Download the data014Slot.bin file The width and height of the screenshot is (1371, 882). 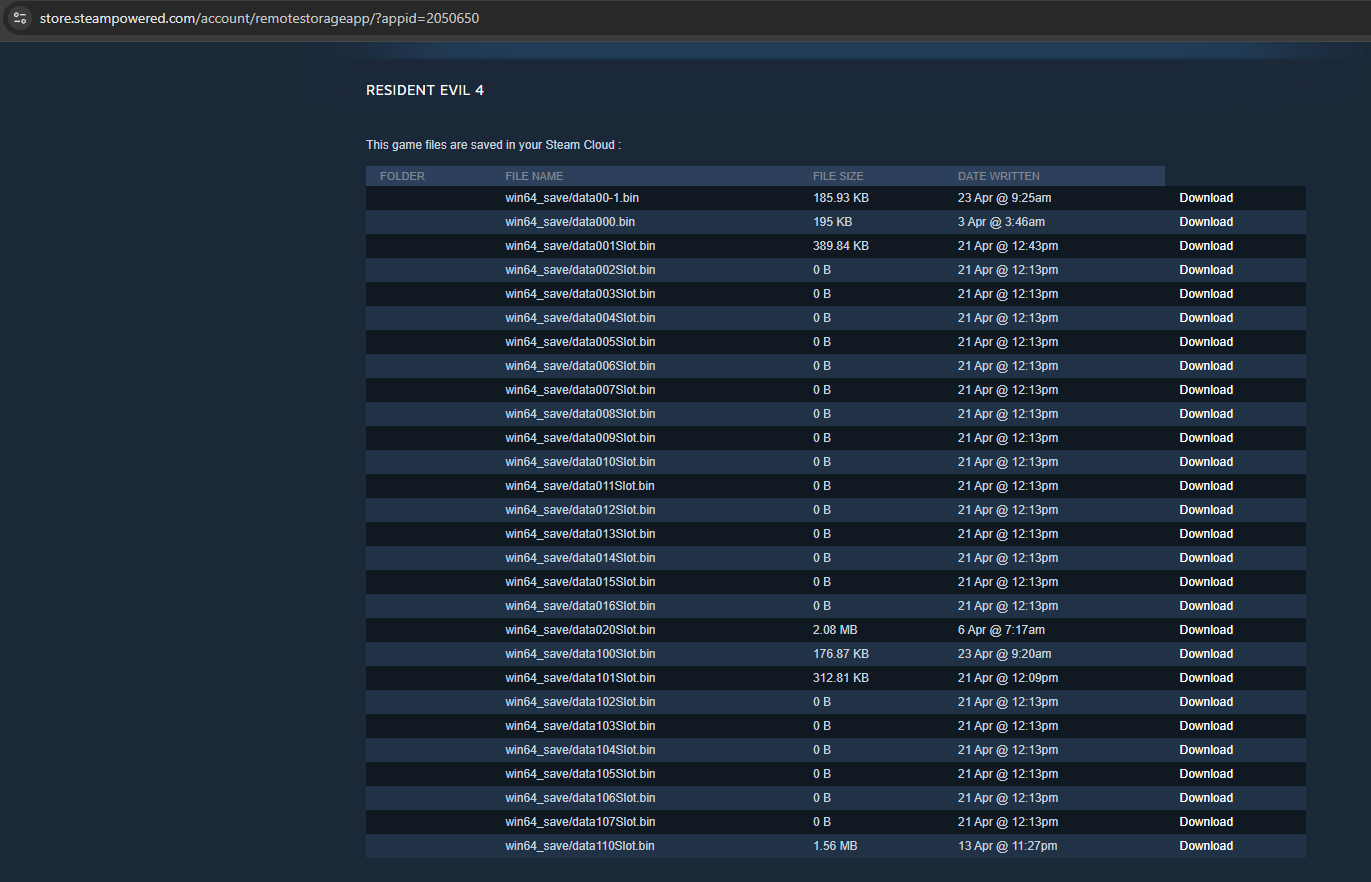pos(1206,558)
